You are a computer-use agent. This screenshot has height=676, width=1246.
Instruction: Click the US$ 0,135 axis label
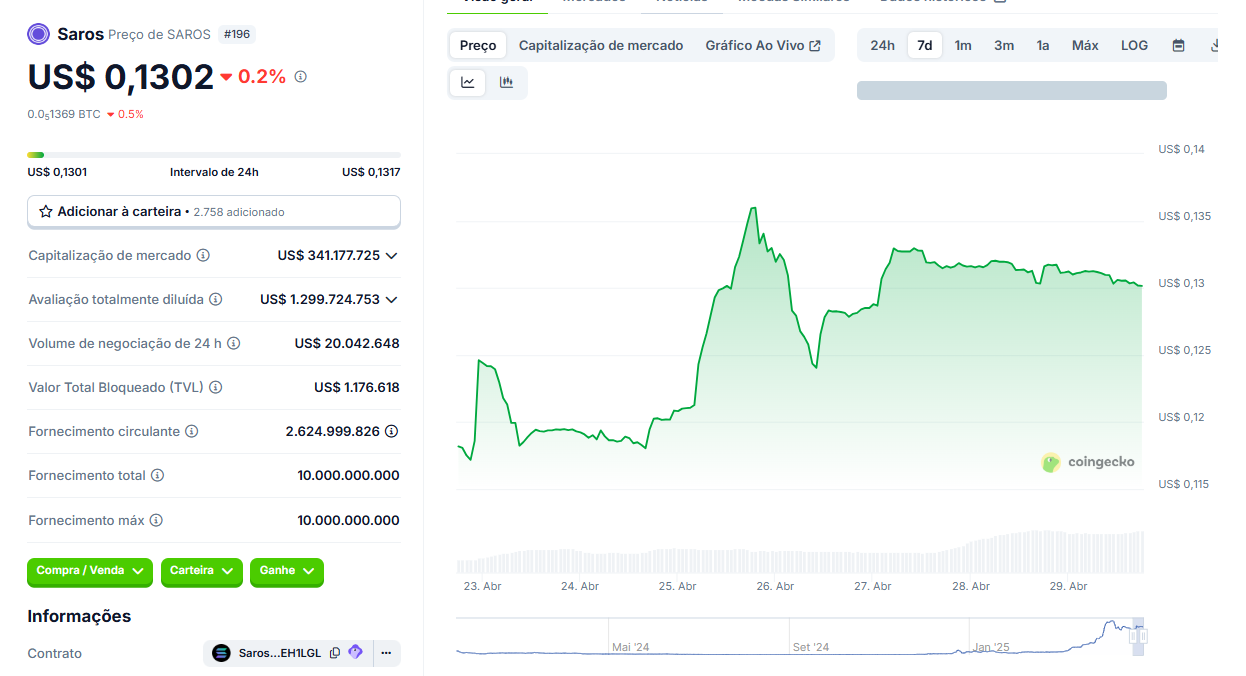click(1185, 216)
